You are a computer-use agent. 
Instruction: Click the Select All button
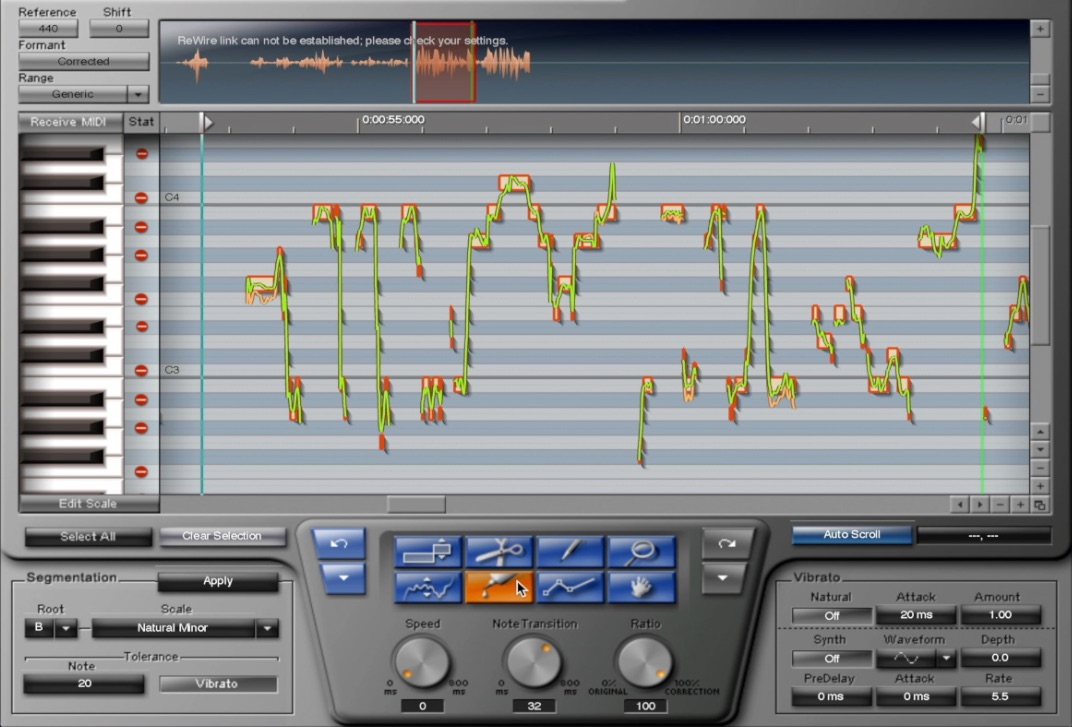(x=88, y=537)
